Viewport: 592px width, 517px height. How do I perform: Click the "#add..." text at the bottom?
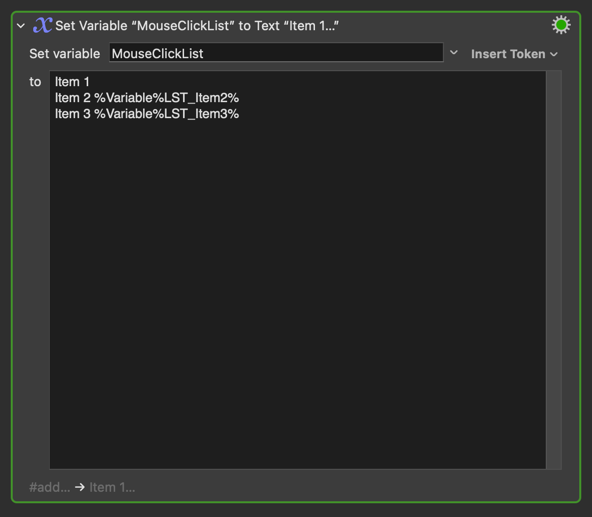point(49,487)
